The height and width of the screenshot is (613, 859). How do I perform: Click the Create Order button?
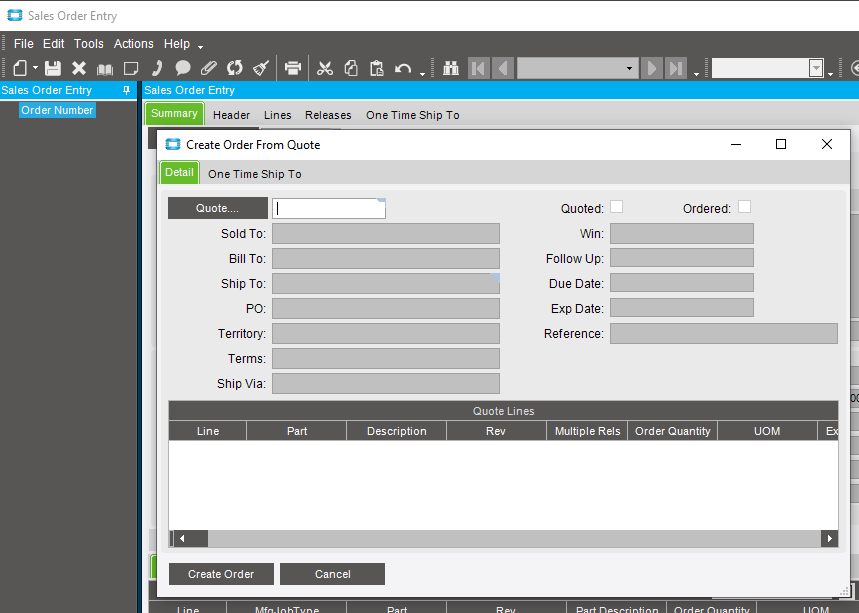[x=221, y=574]
